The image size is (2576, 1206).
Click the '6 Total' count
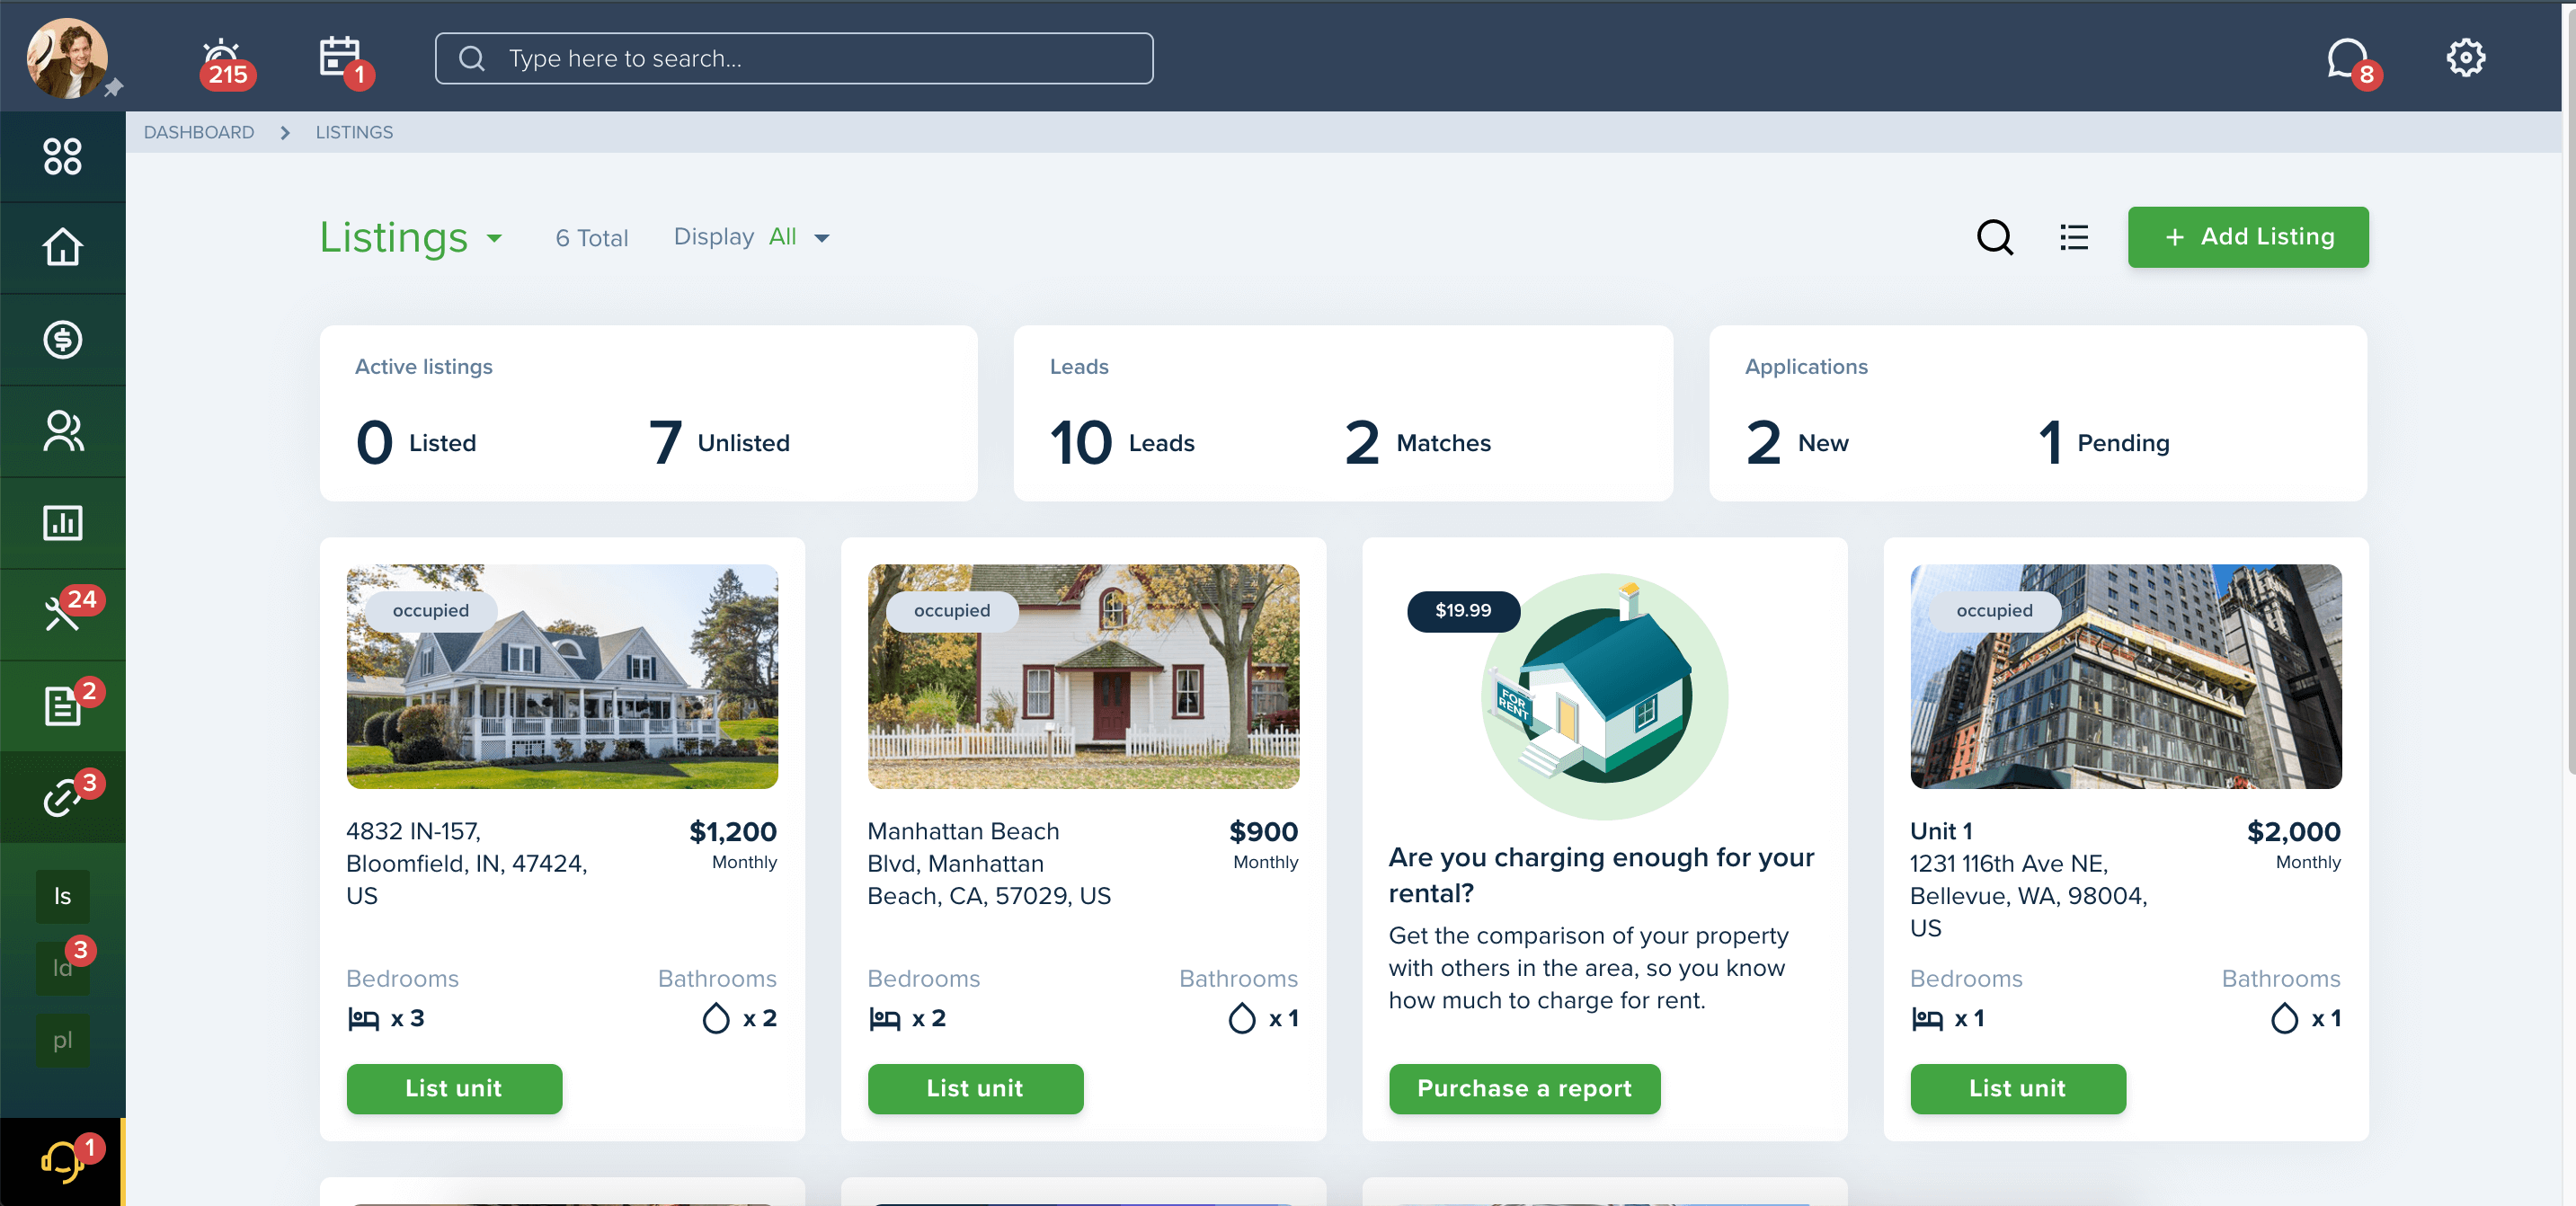[x=591, y=238]
